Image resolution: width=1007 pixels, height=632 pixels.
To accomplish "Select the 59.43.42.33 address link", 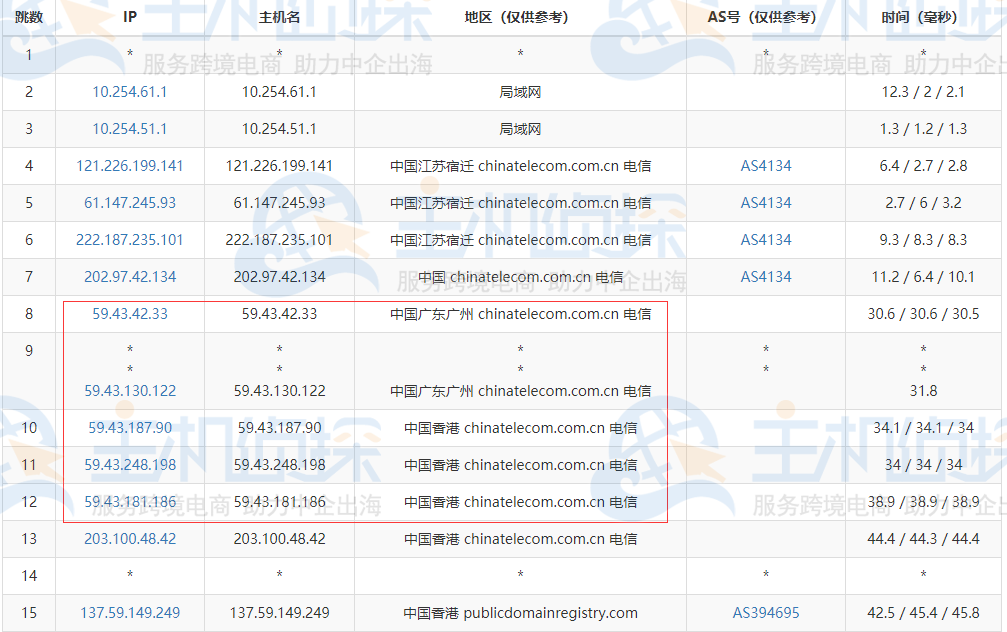I will pyautogui.click(x=129, y=314).
